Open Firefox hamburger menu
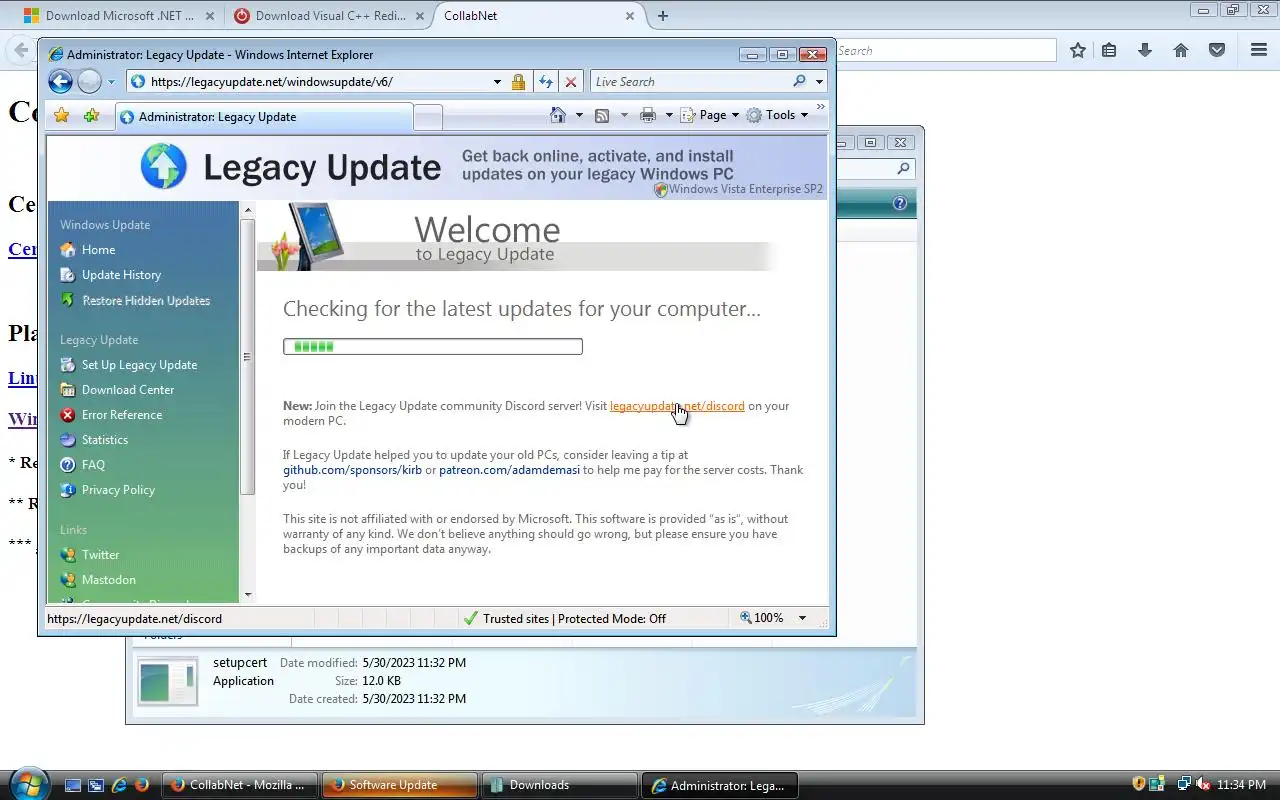1280x800 pixels. (1259, 50)
